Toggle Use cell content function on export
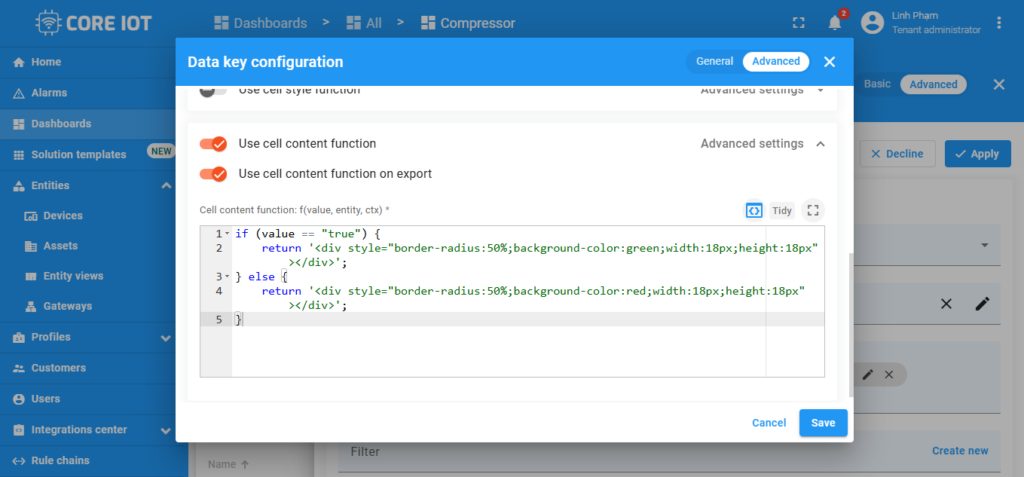 (213, 174)
